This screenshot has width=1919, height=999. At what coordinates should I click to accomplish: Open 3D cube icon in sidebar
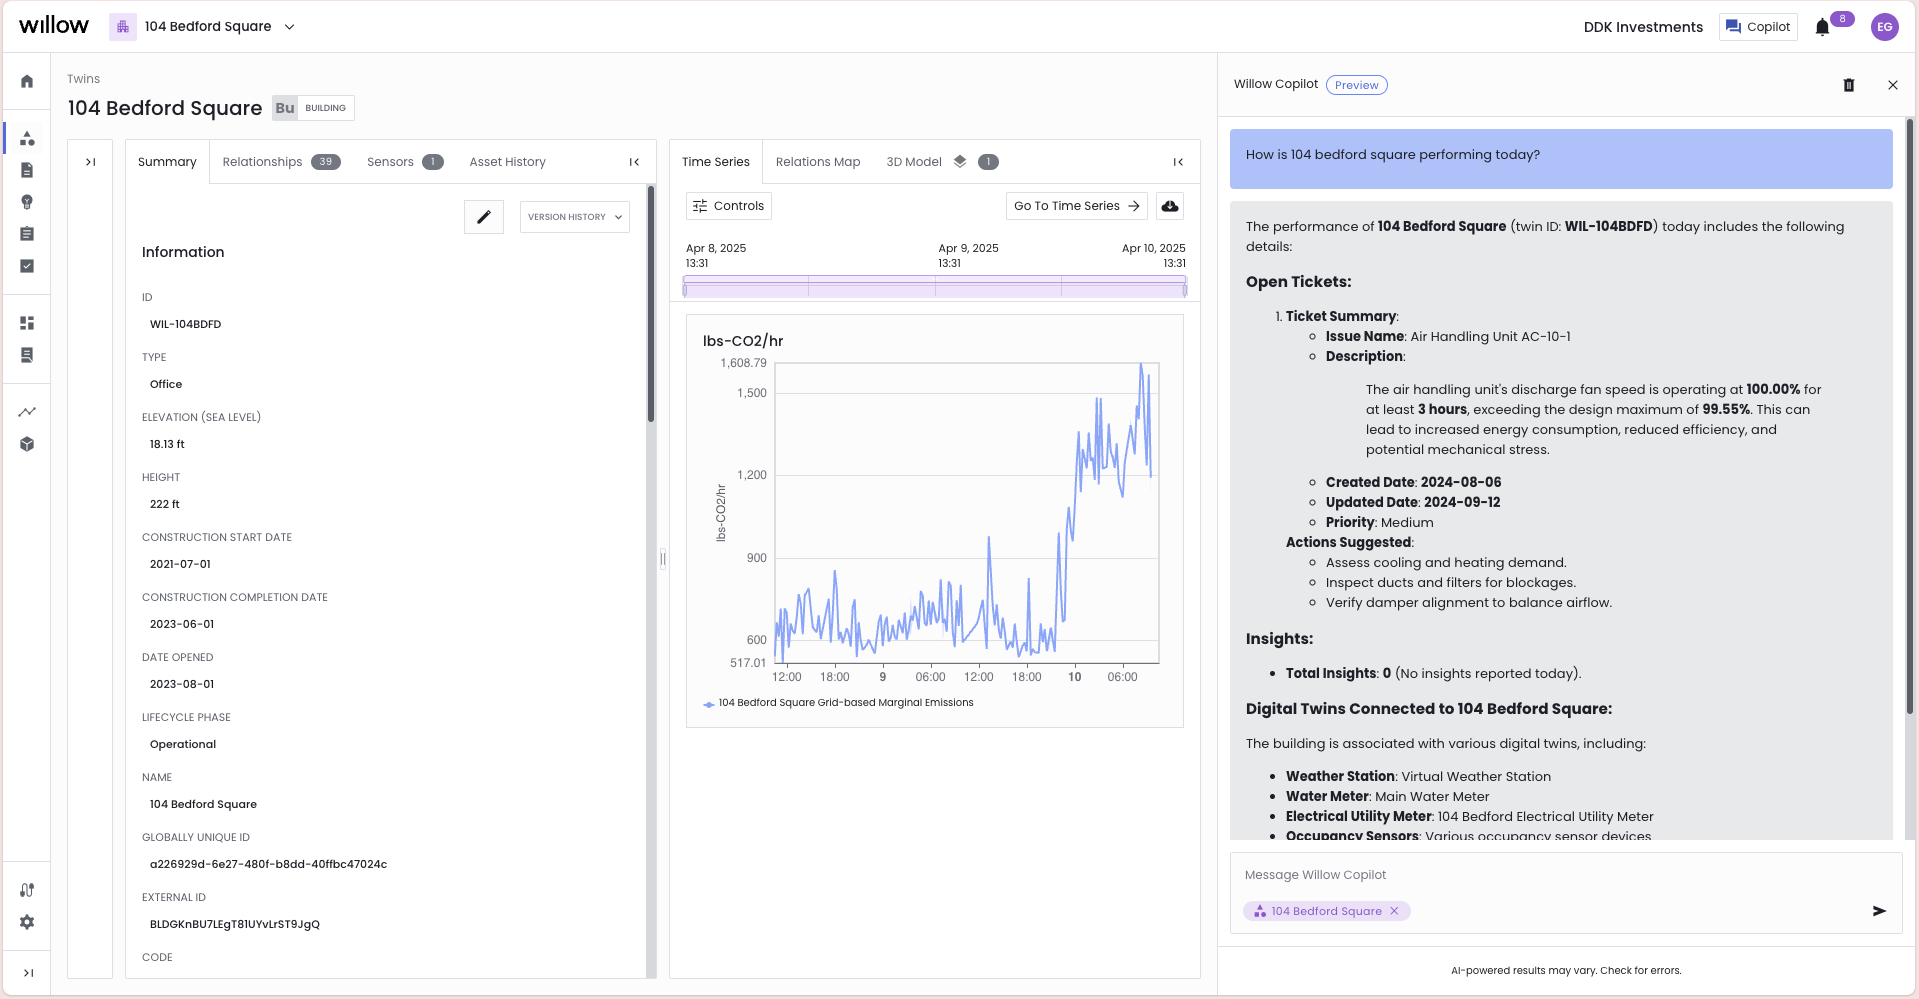click(27, 444)
